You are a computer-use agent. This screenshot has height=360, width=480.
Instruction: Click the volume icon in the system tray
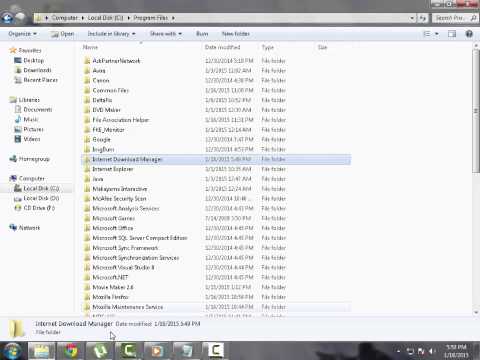point(432,351)
